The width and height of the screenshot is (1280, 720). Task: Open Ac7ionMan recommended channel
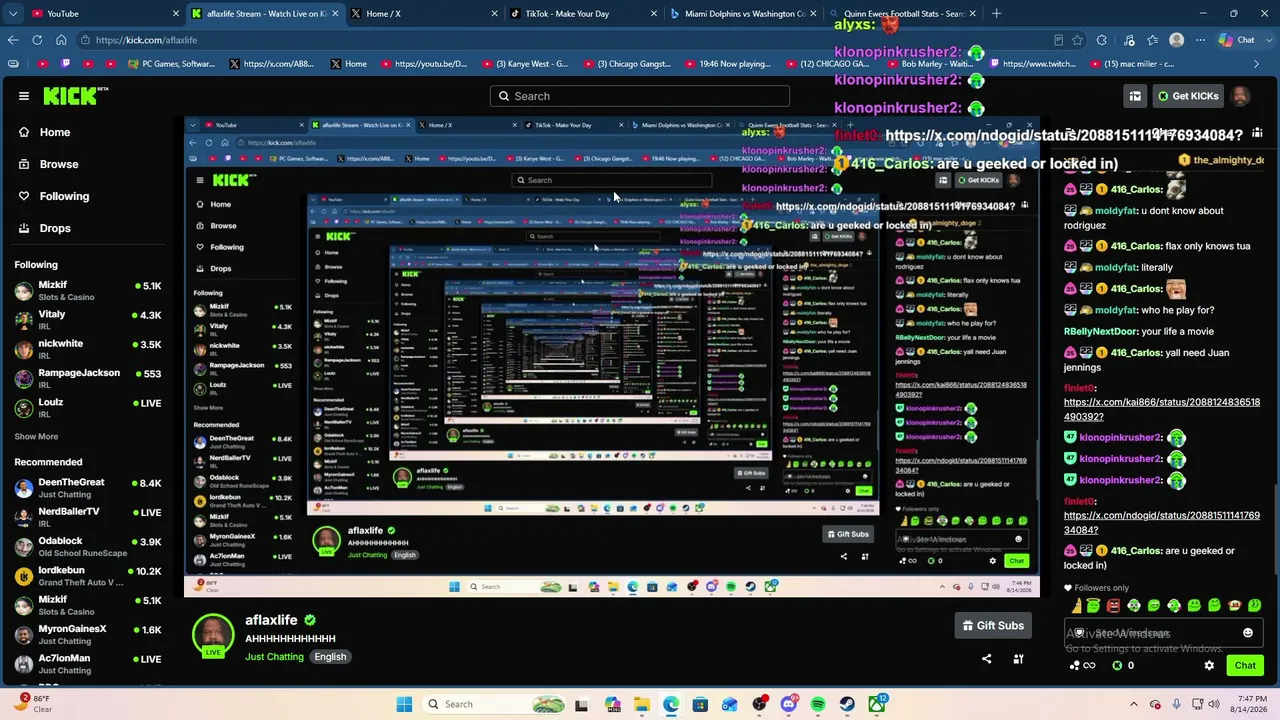88,664
